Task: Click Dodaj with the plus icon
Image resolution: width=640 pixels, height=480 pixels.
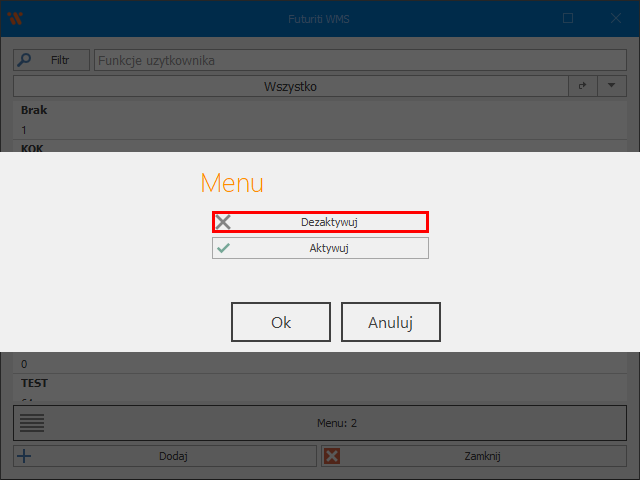Action: 165,456
